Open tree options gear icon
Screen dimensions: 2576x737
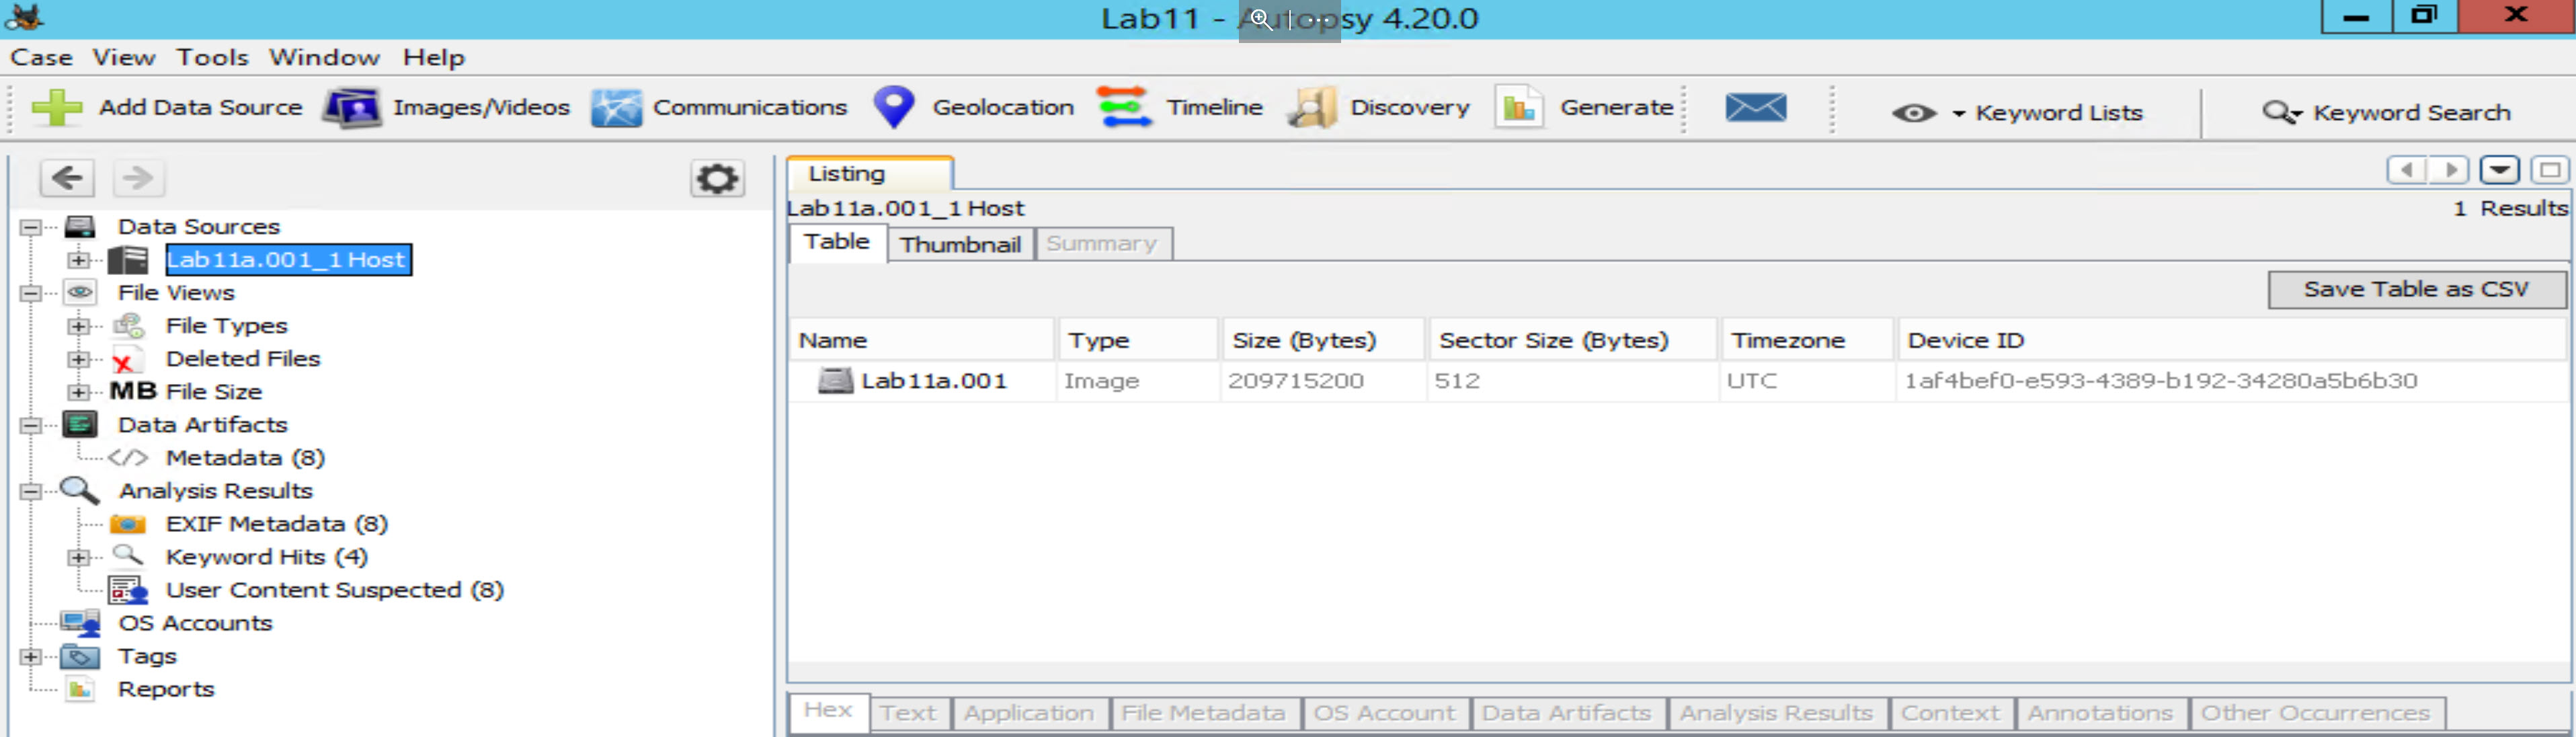coord(716,179)
